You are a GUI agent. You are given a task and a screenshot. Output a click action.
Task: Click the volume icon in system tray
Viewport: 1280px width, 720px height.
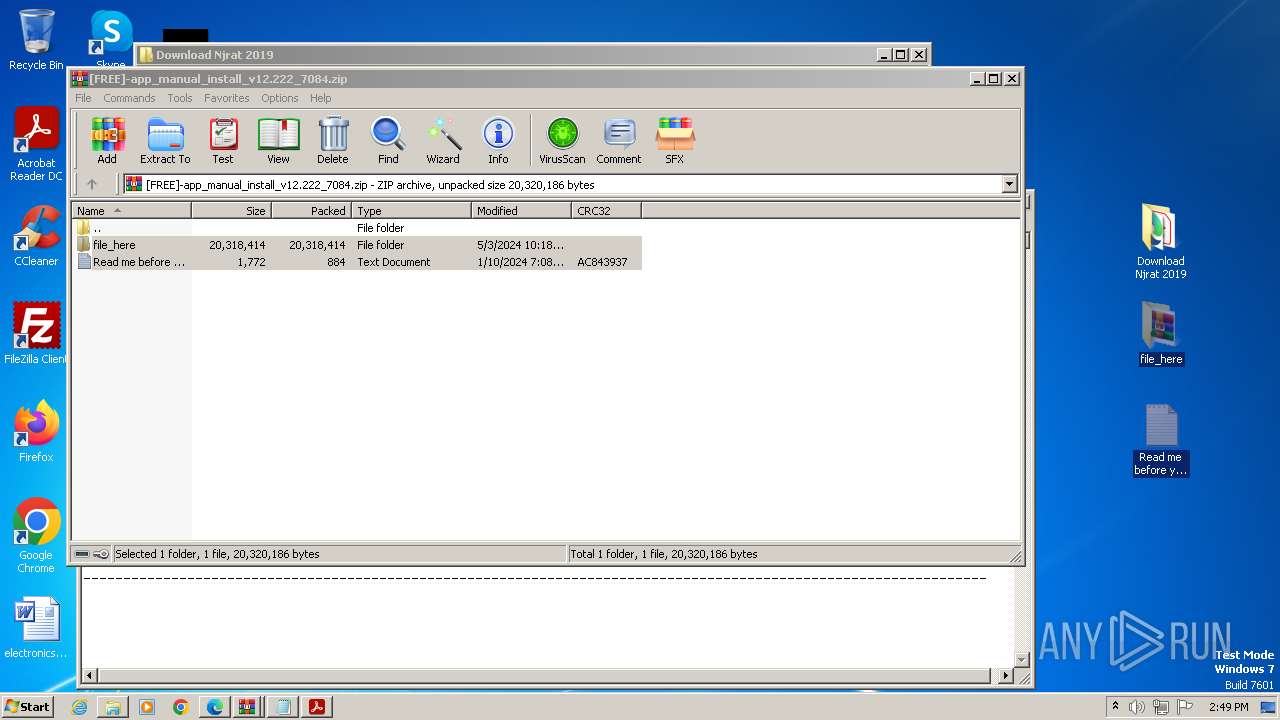point(1136,707)
